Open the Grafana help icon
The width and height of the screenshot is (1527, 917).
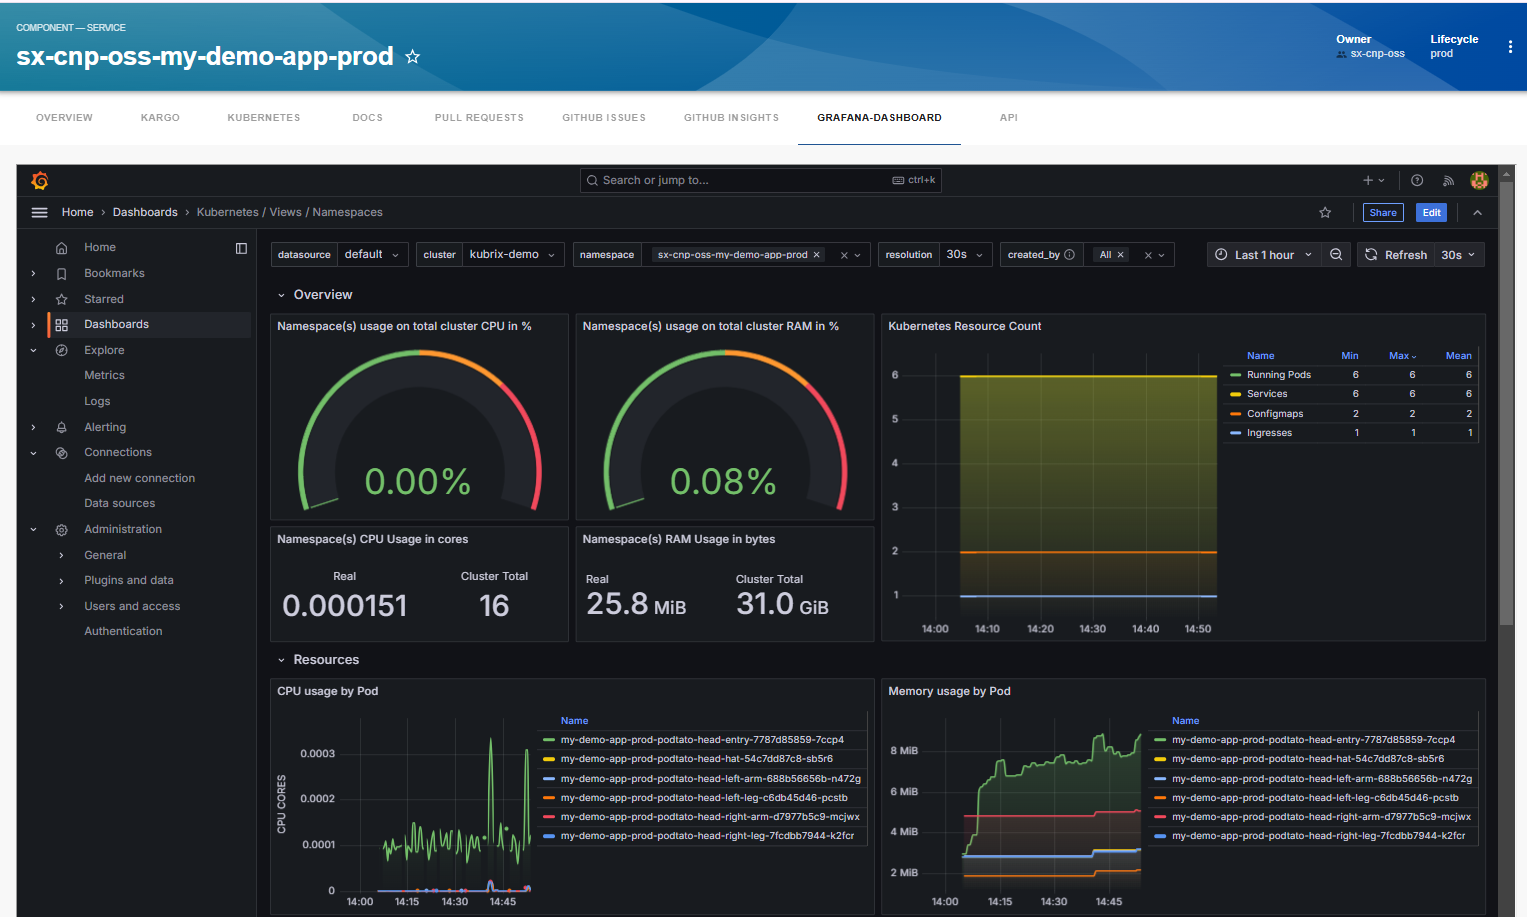[x=1417, y=180]
